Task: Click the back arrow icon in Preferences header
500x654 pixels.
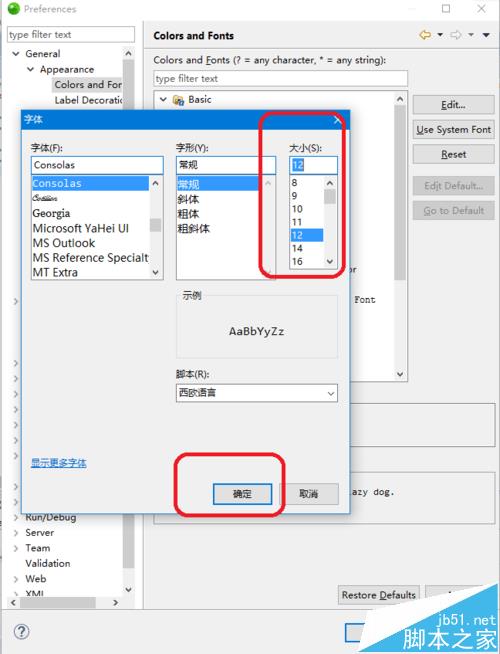Action: pos(425,35)
